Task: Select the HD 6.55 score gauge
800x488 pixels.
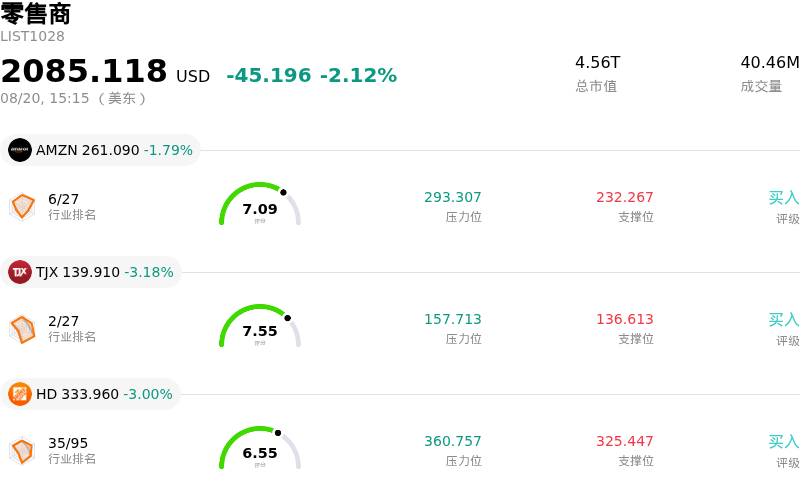Action: (x=260, y=448)
